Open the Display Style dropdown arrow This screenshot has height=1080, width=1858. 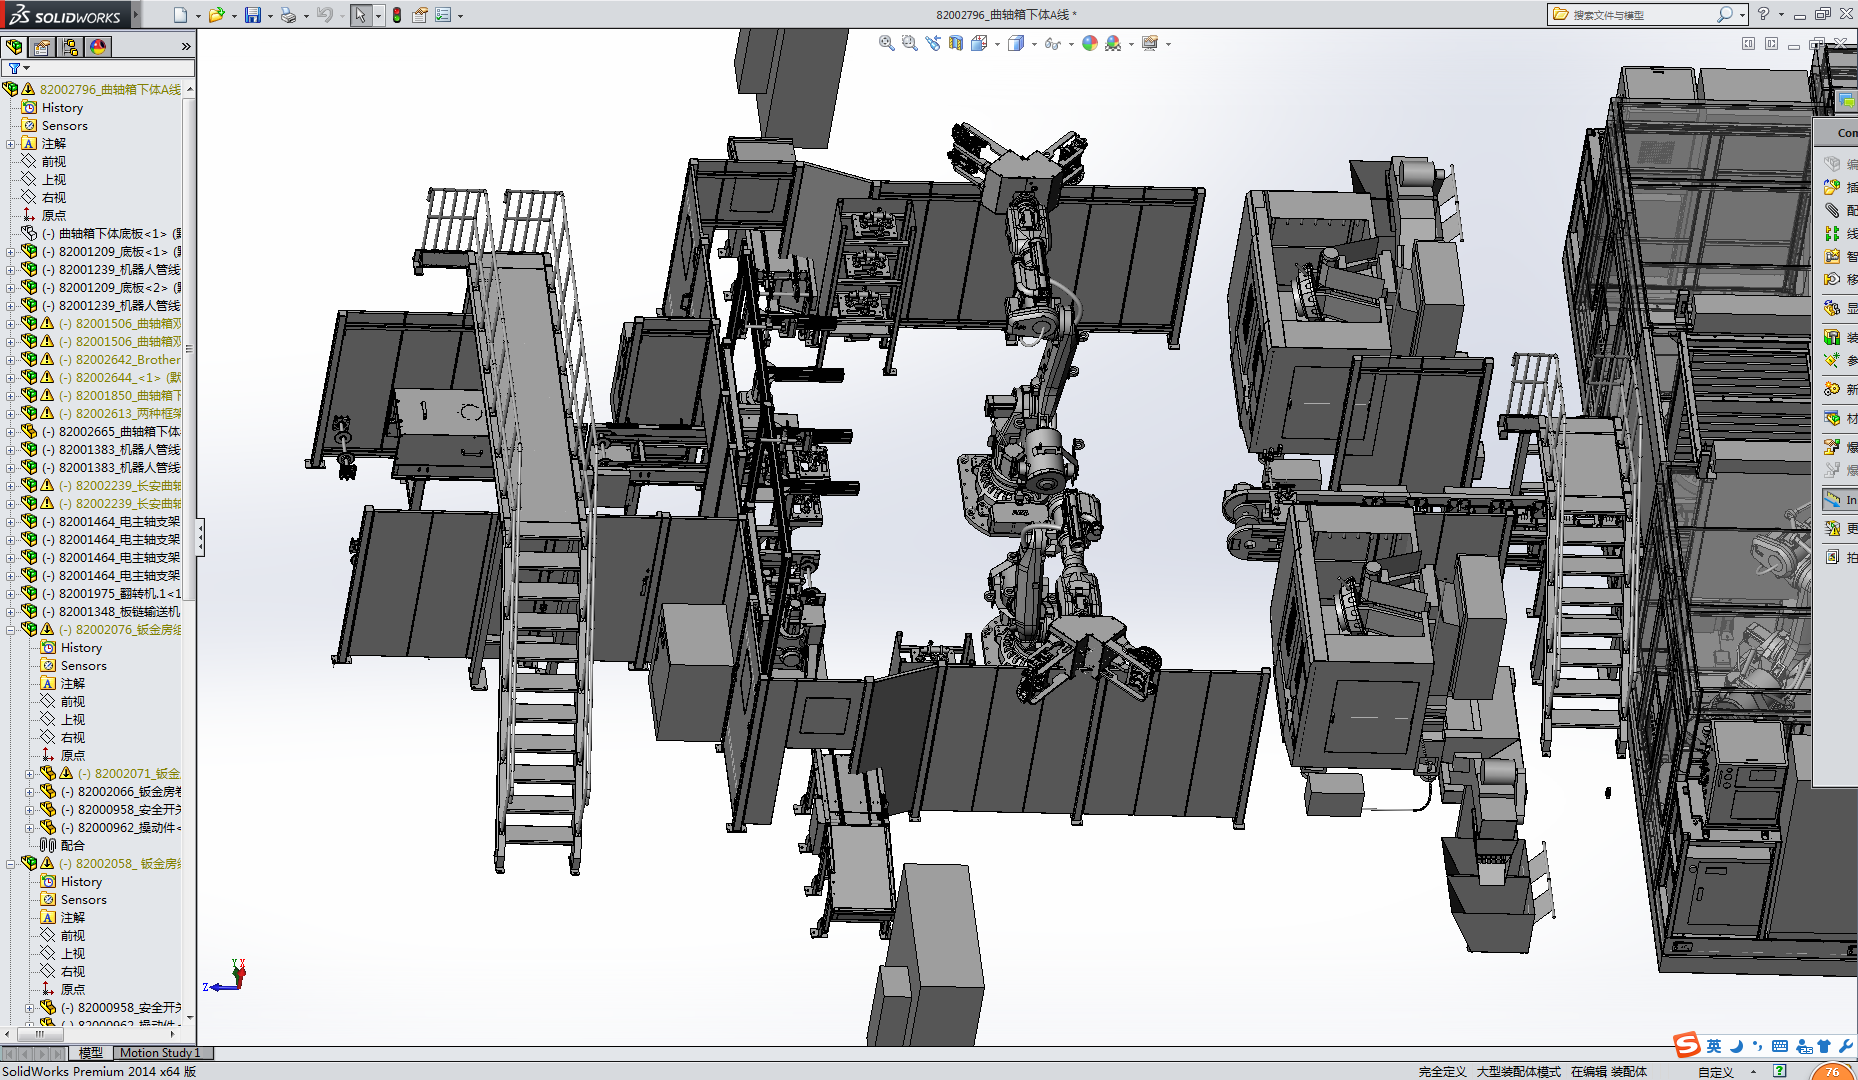coord(1034,44)
